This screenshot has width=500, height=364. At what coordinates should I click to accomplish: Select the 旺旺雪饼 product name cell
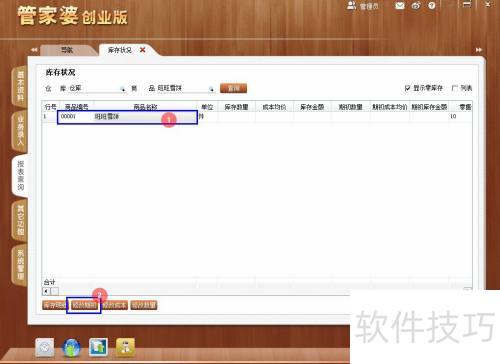click(145, 117)
